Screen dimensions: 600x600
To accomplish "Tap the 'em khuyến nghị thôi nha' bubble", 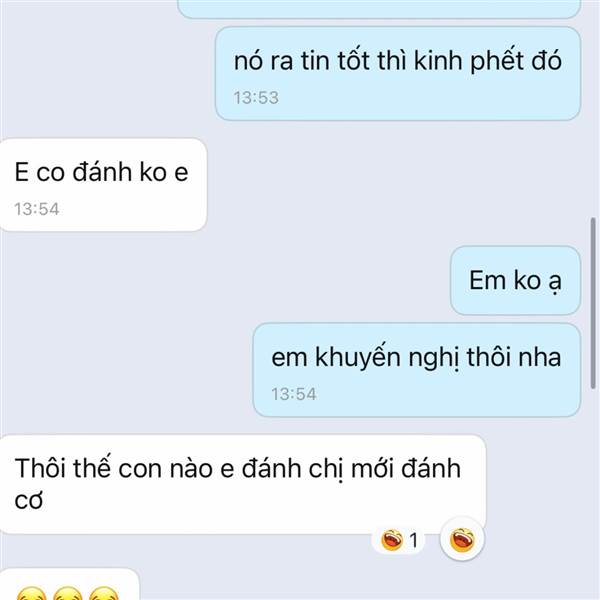I will [x=417, y=370].
